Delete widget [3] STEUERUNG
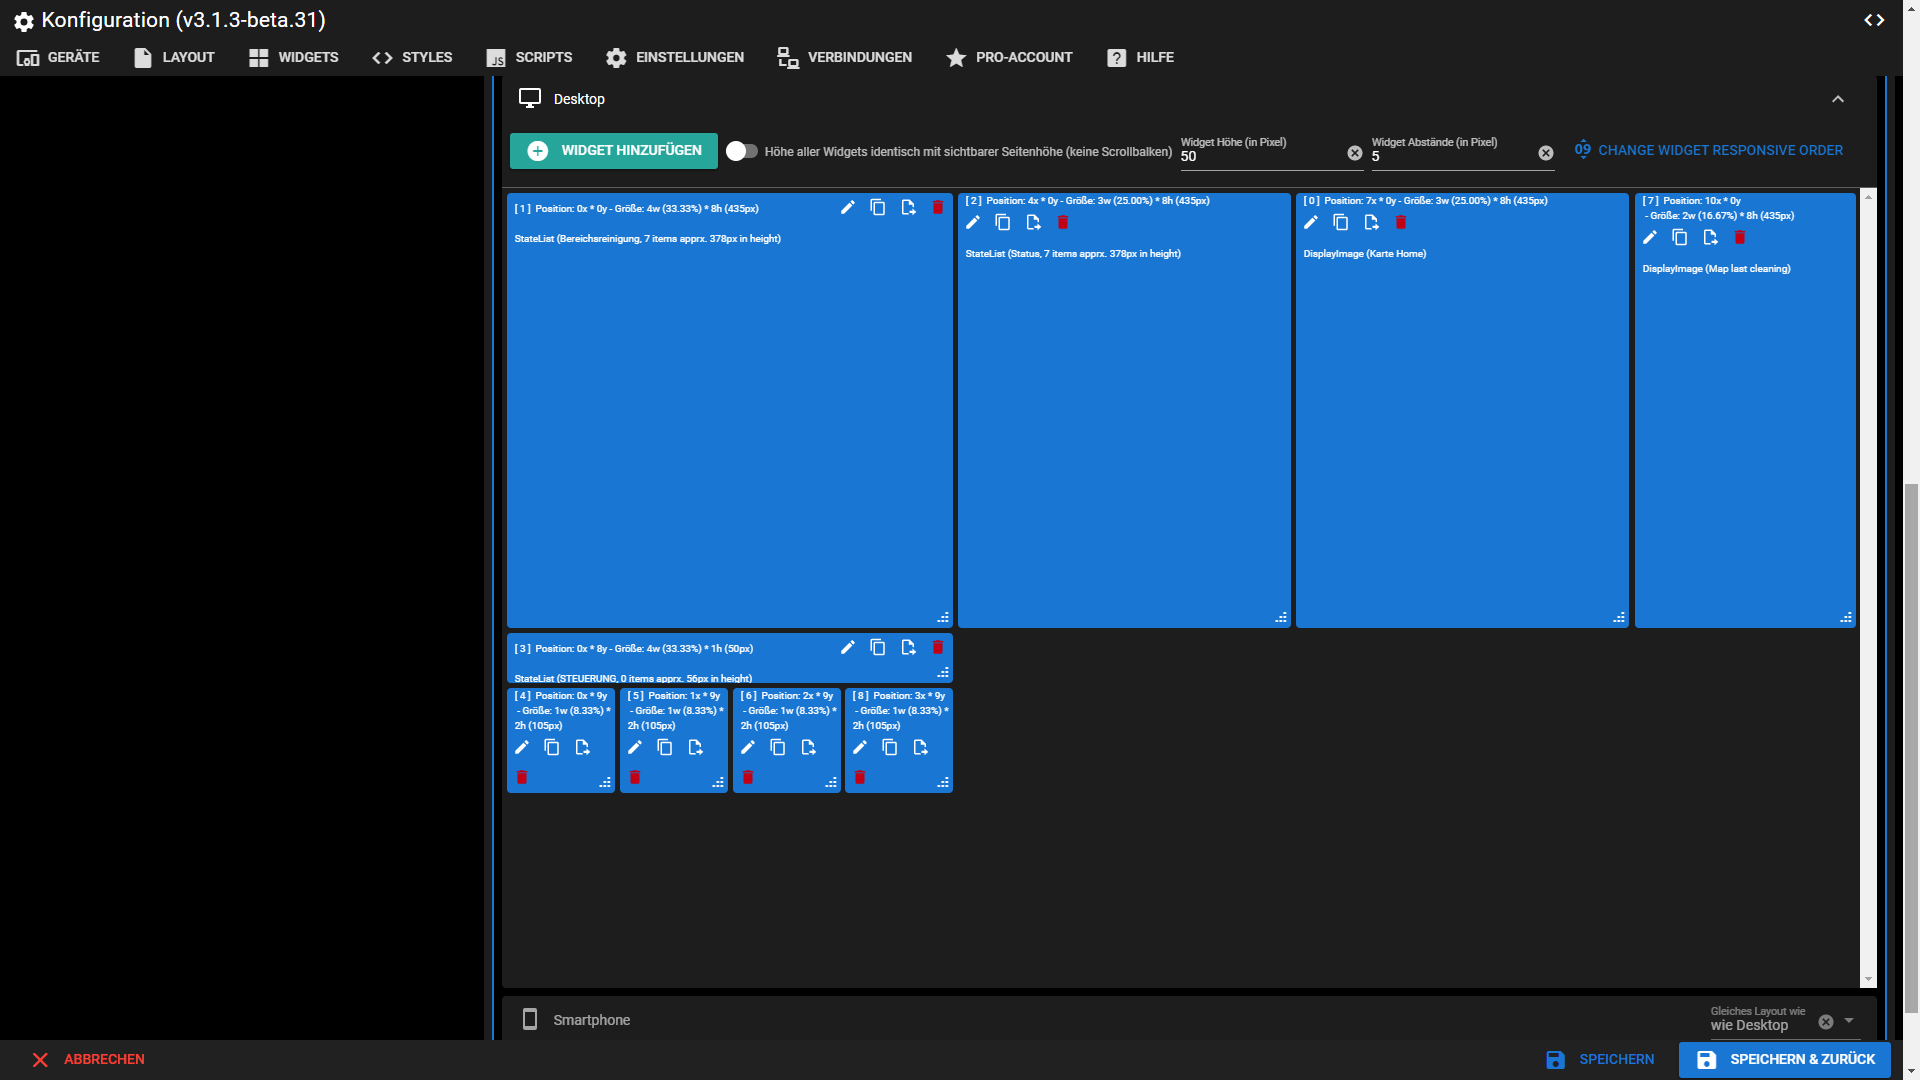The width and height of the screenshot is (1920, 1080). point(937,648)
